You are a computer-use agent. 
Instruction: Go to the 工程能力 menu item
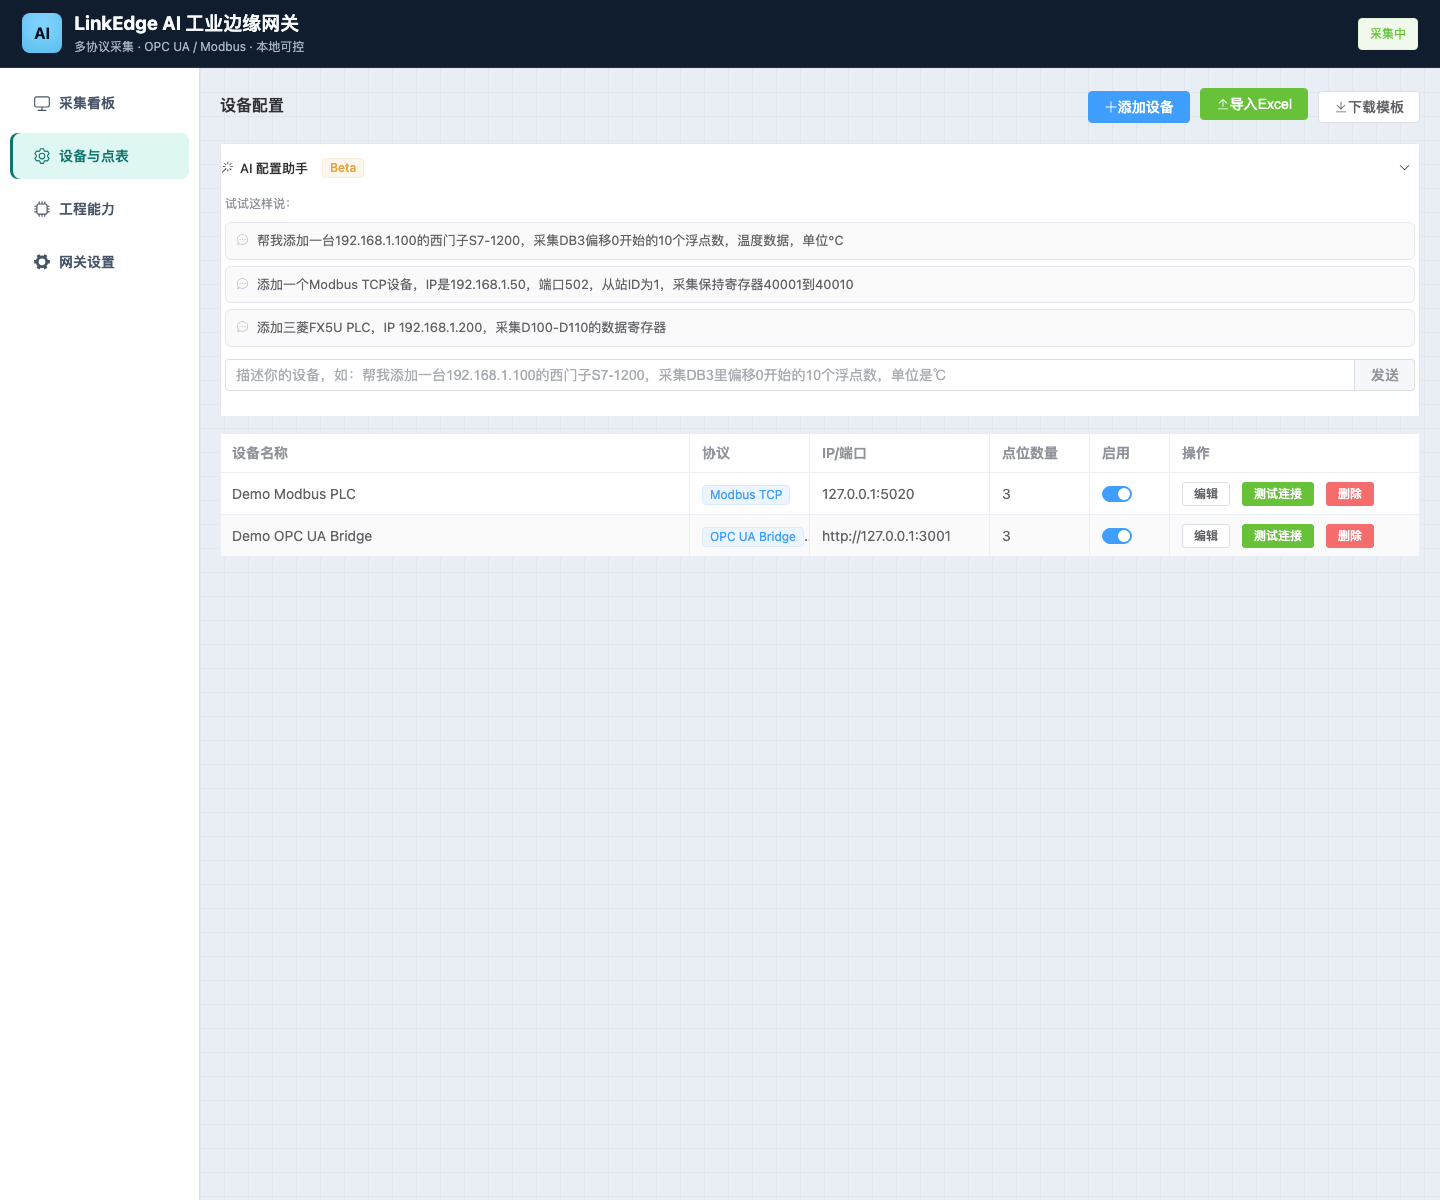tap(100, 209)
